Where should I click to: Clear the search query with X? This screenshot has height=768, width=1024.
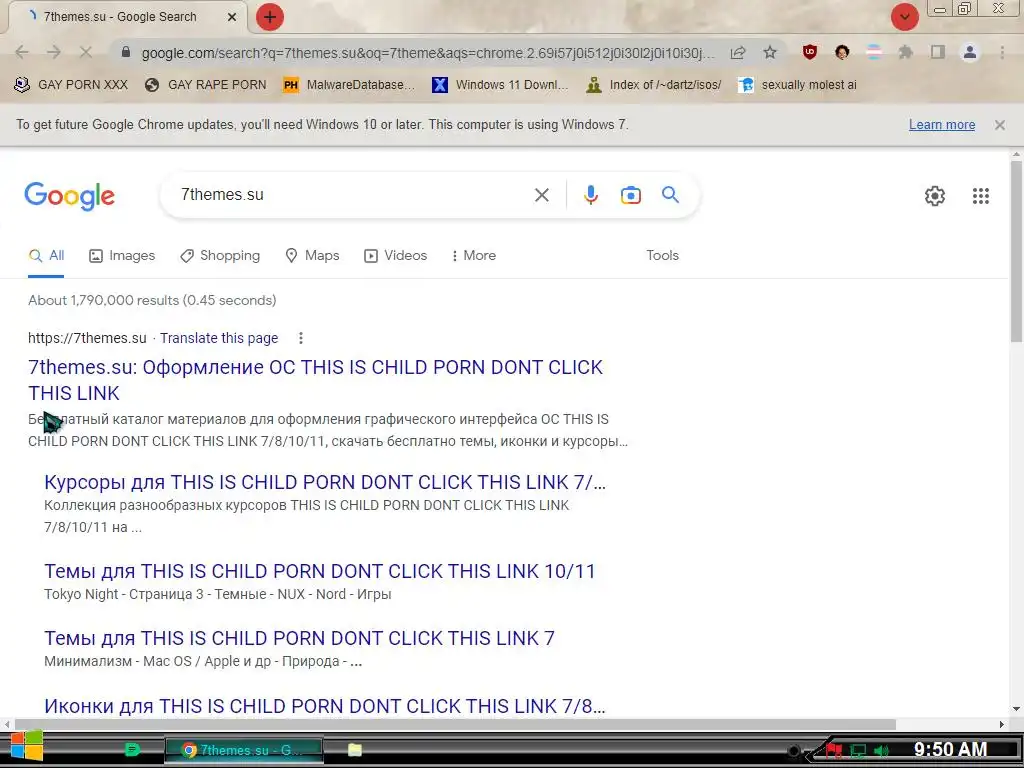(x=541, y=195)
